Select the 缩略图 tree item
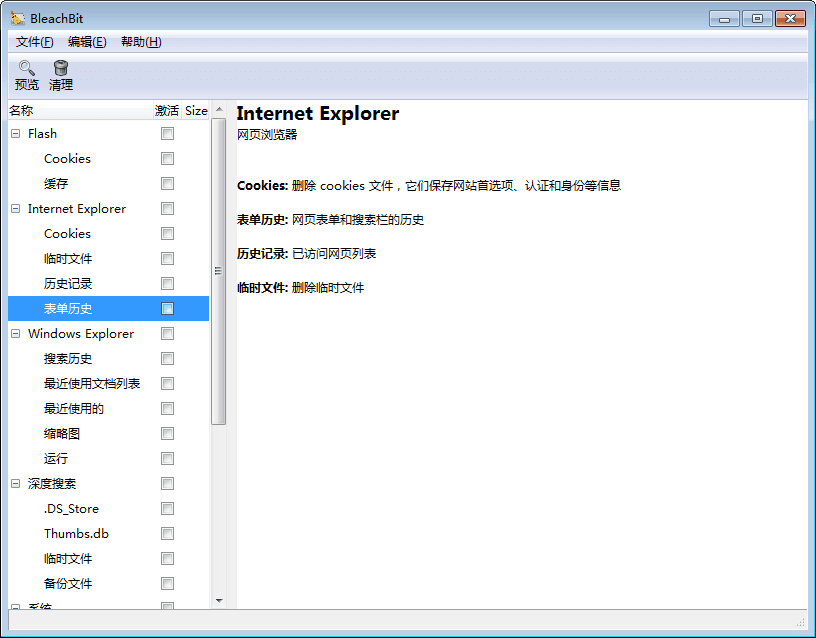Image resolution: width=816 pixels, height=638 pixels. tap(61, 433)
